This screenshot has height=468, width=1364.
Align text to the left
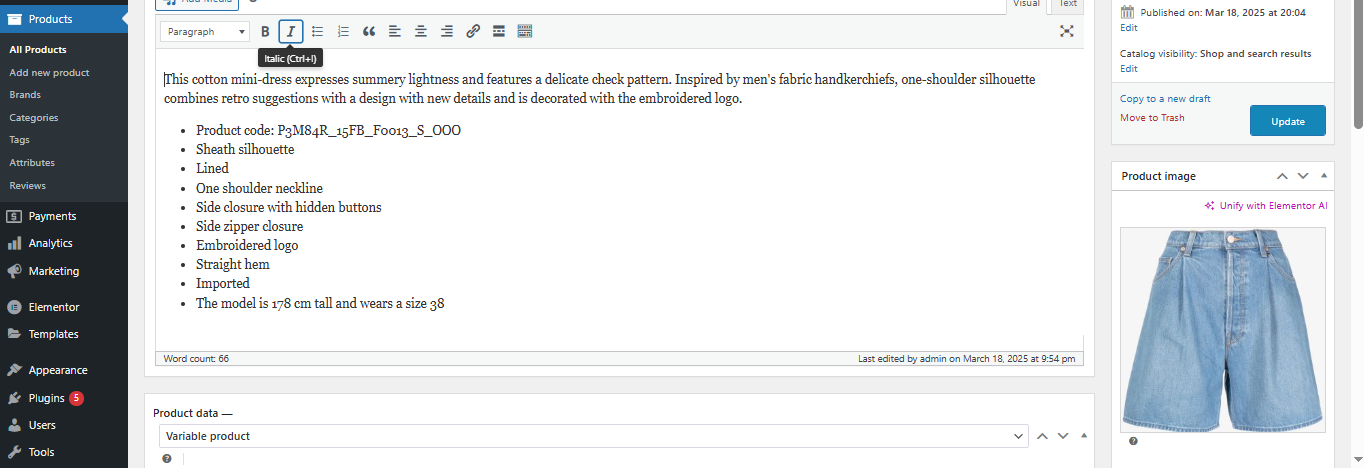(x=395, y=32)
